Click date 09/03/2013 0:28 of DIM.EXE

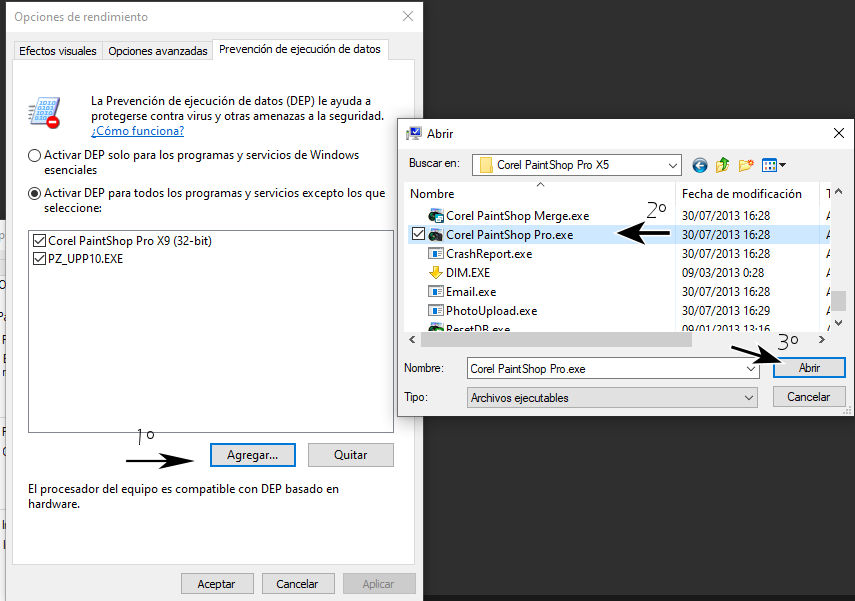[723, 273]
